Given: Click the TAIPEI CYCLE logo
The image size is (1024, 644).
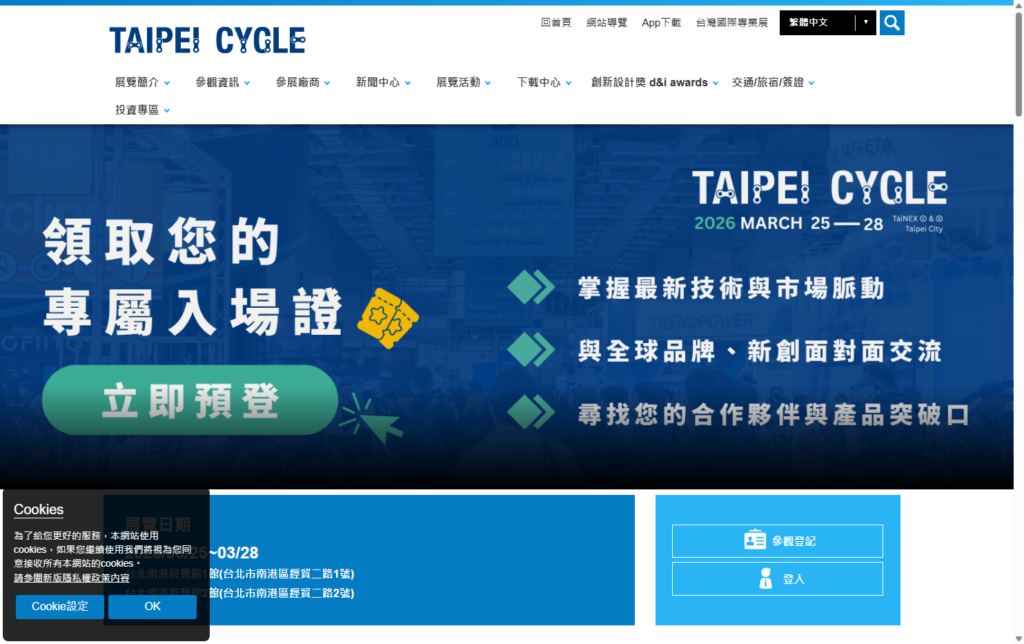Looking at the screenshot, I should click(x=207, y=40).
